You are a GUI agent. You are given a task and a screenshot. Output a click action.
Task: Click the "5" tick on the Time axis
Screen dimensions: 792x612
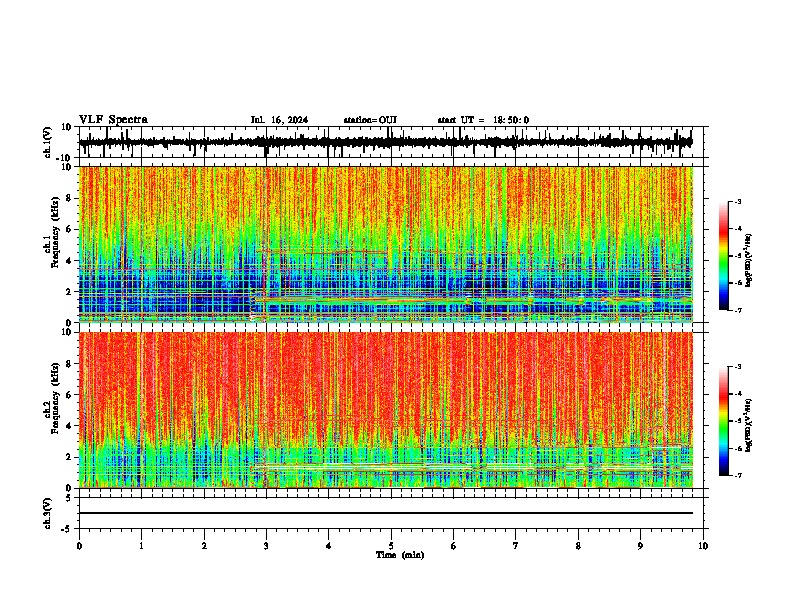(391, 546)
